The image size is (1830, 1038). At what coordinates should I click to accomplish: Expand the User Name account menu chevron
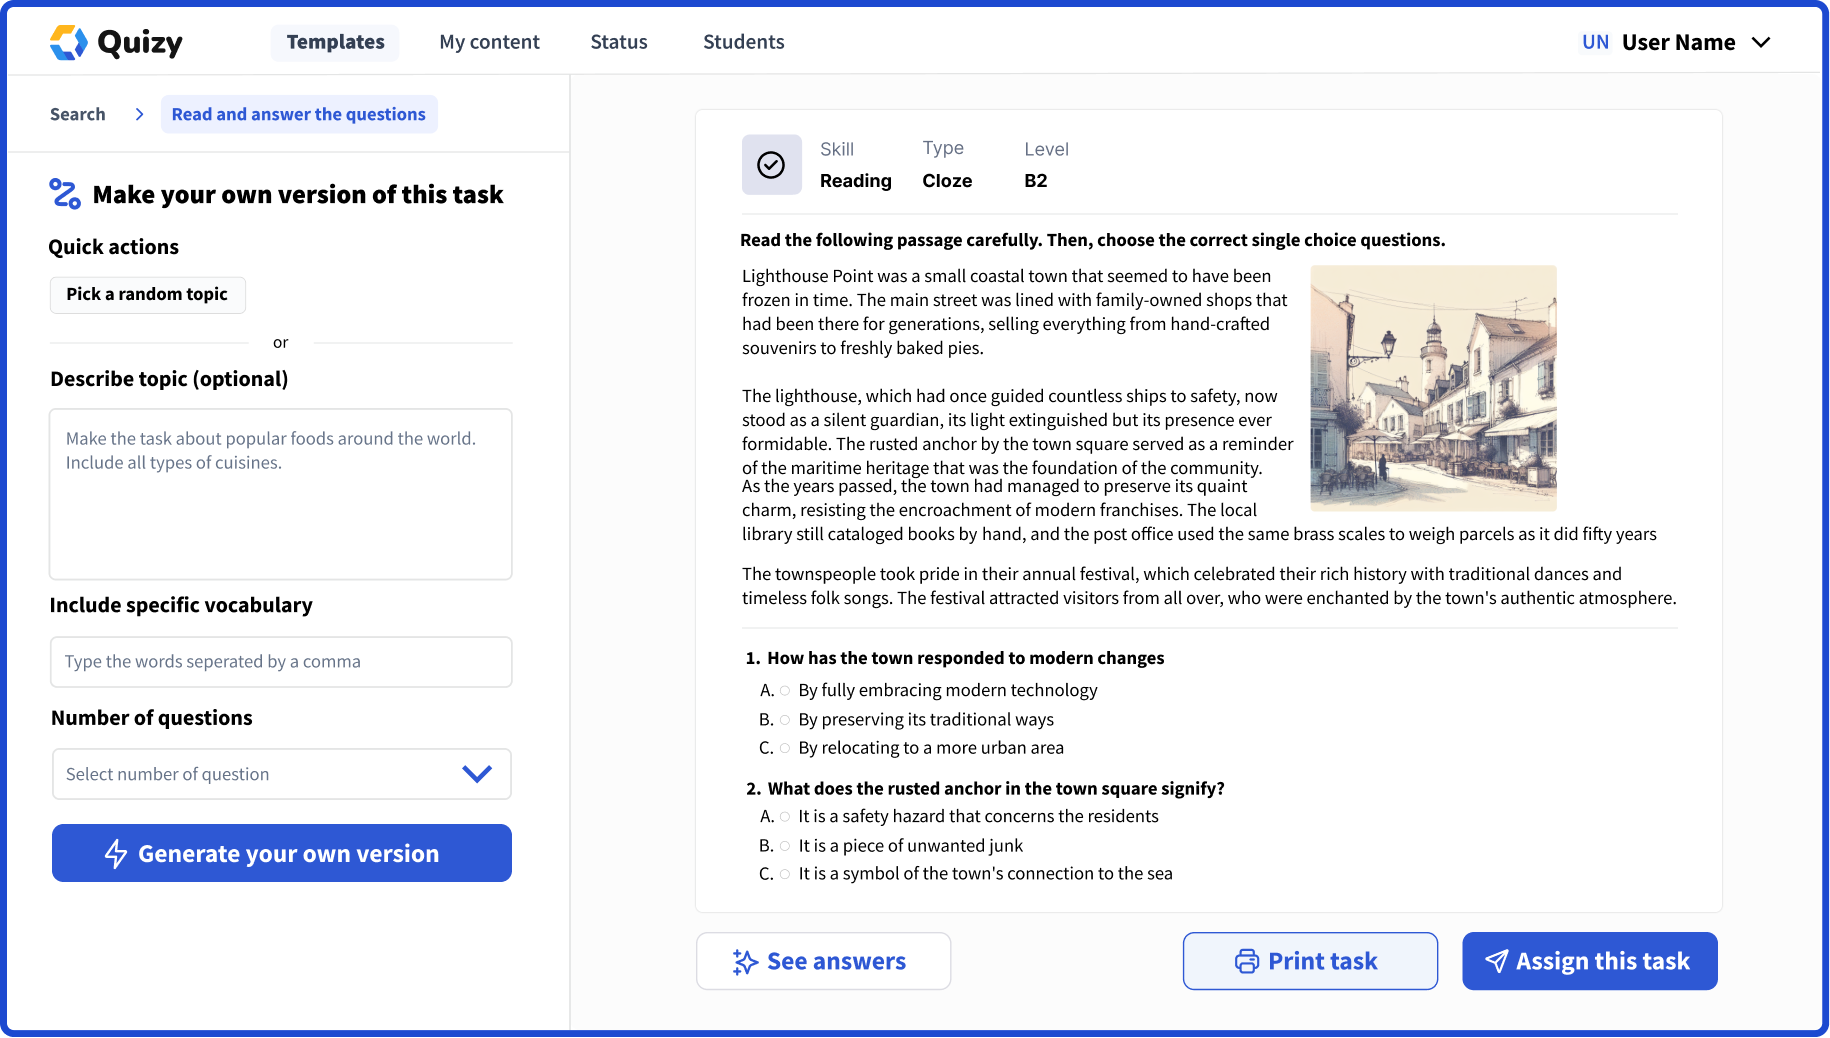(x=1761, y=42)
